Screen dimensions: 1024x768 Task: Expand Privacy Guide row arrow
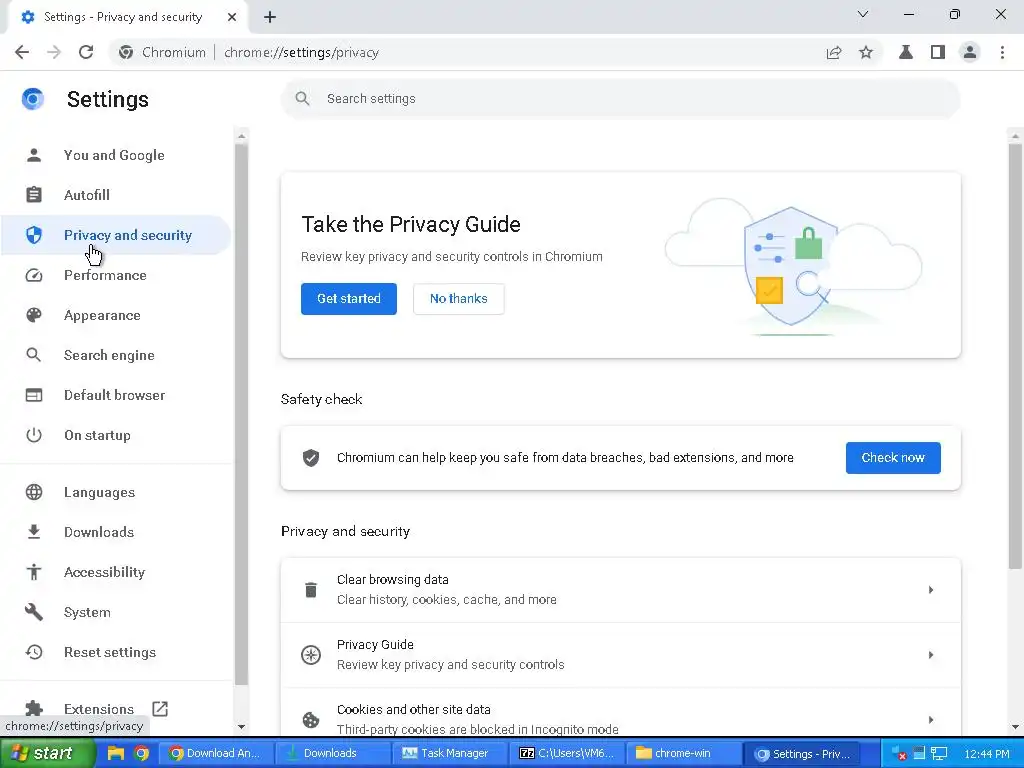pyautogui.click(x=931, y=654)
